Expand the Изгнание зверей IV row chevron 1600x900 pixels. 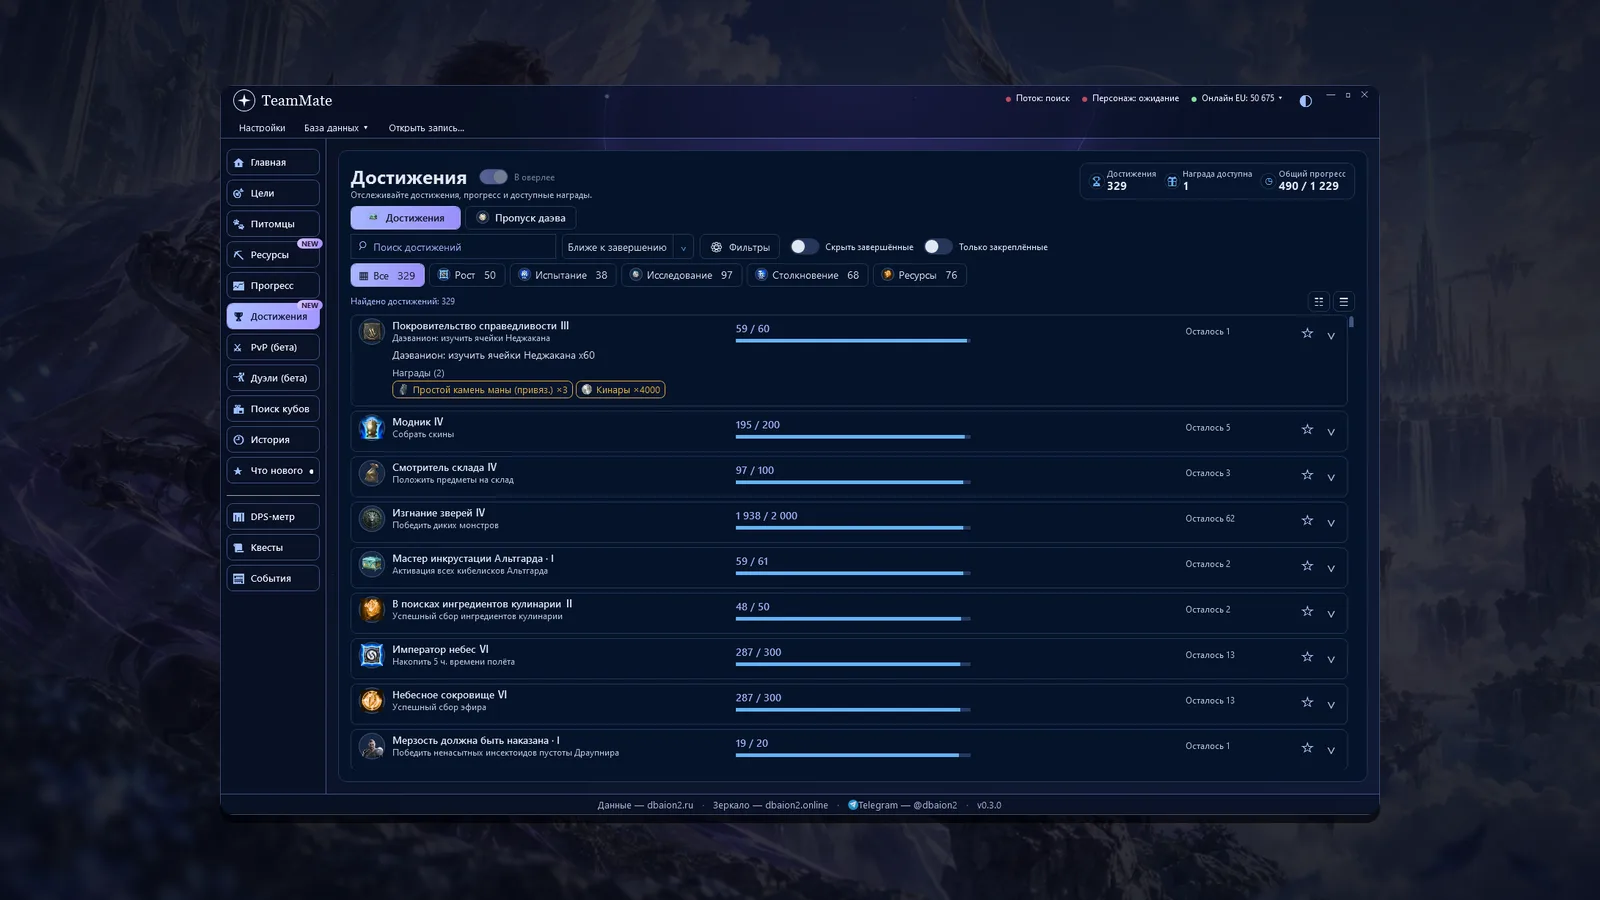point(1331,523)
